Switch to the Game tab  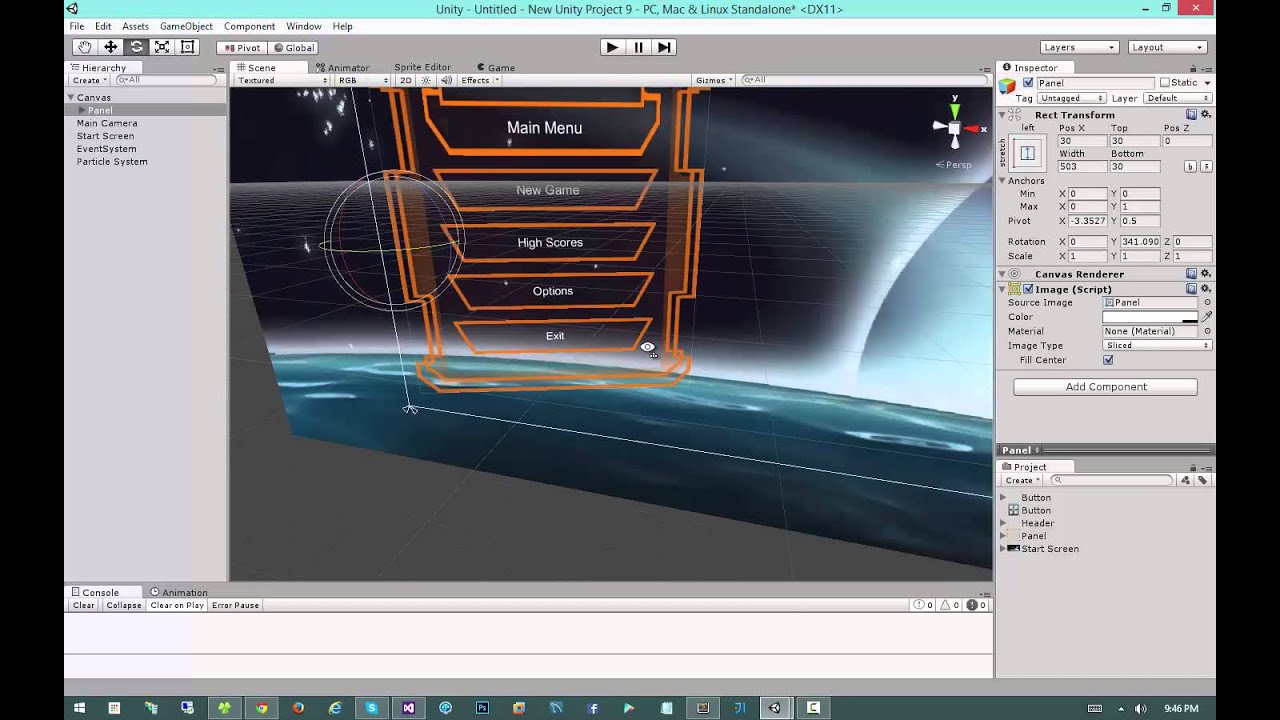point(496,68)
